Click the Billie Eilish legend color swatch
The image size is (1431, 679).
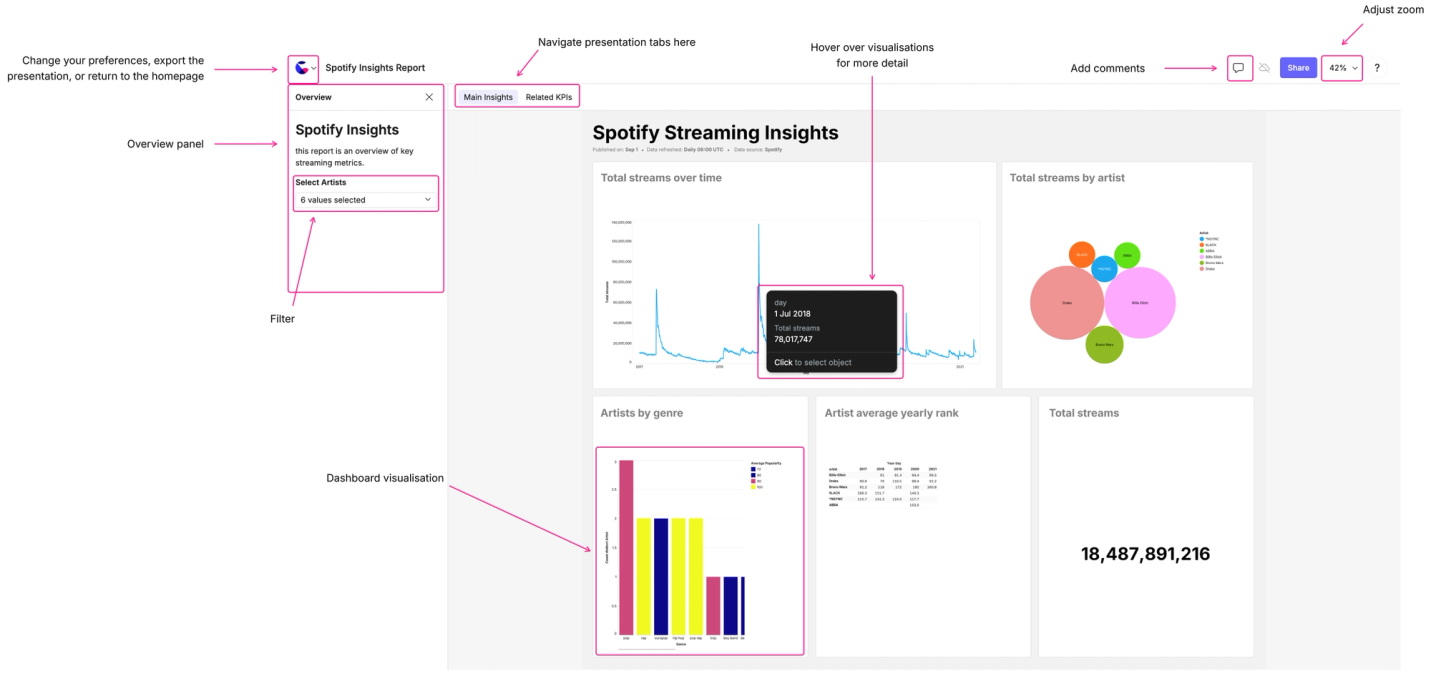point(1201,257)
